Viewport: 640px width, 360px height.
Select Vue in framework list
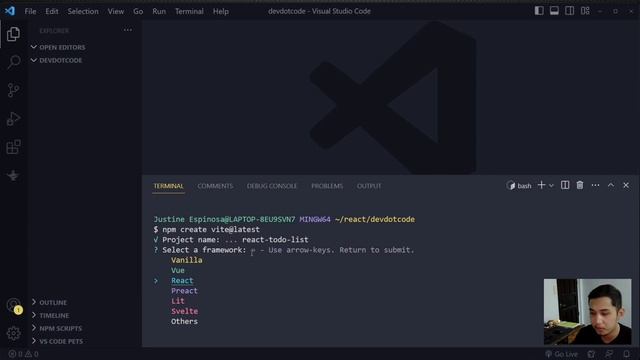click(178, 270)
